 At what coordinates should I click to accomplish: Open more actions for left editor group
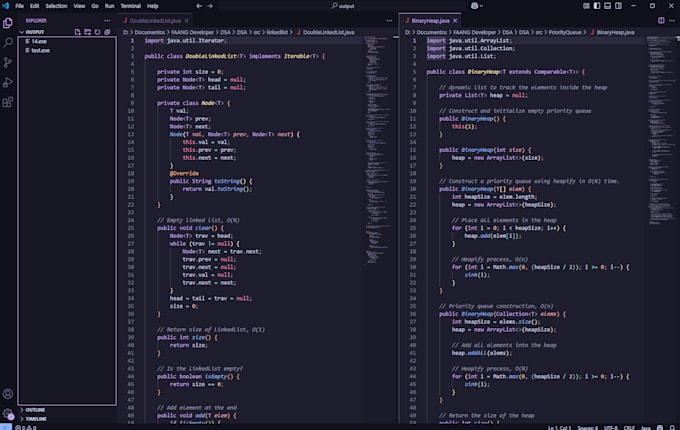pos(389,20)
